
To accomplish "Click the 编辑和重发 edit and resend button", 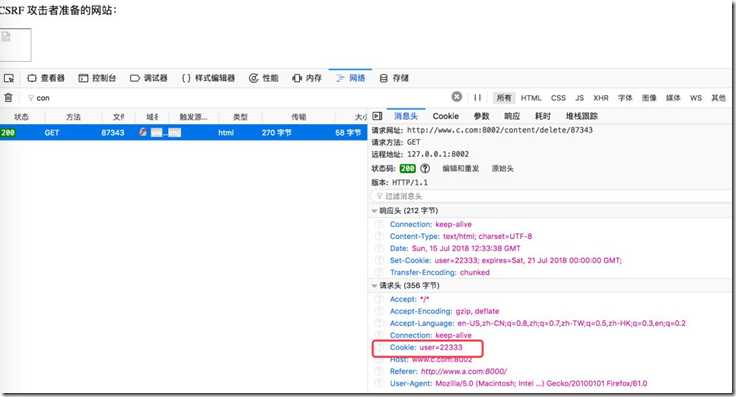I will pyautogui.click(x=460, y=168).
